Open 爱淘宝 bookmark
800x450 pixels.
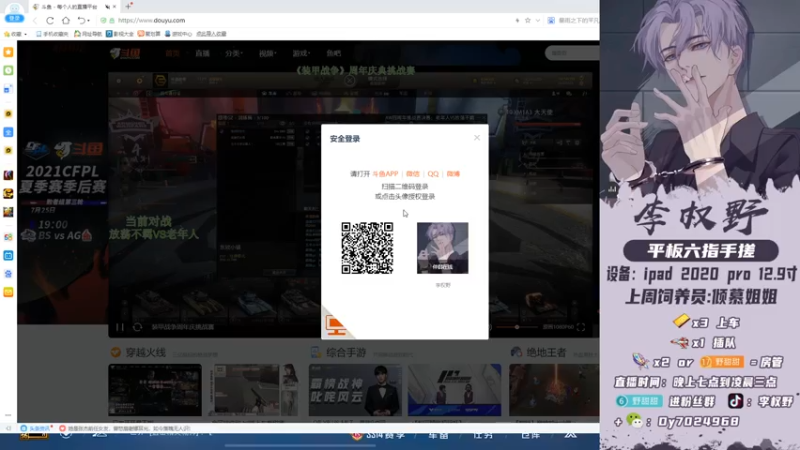(149, 34)
